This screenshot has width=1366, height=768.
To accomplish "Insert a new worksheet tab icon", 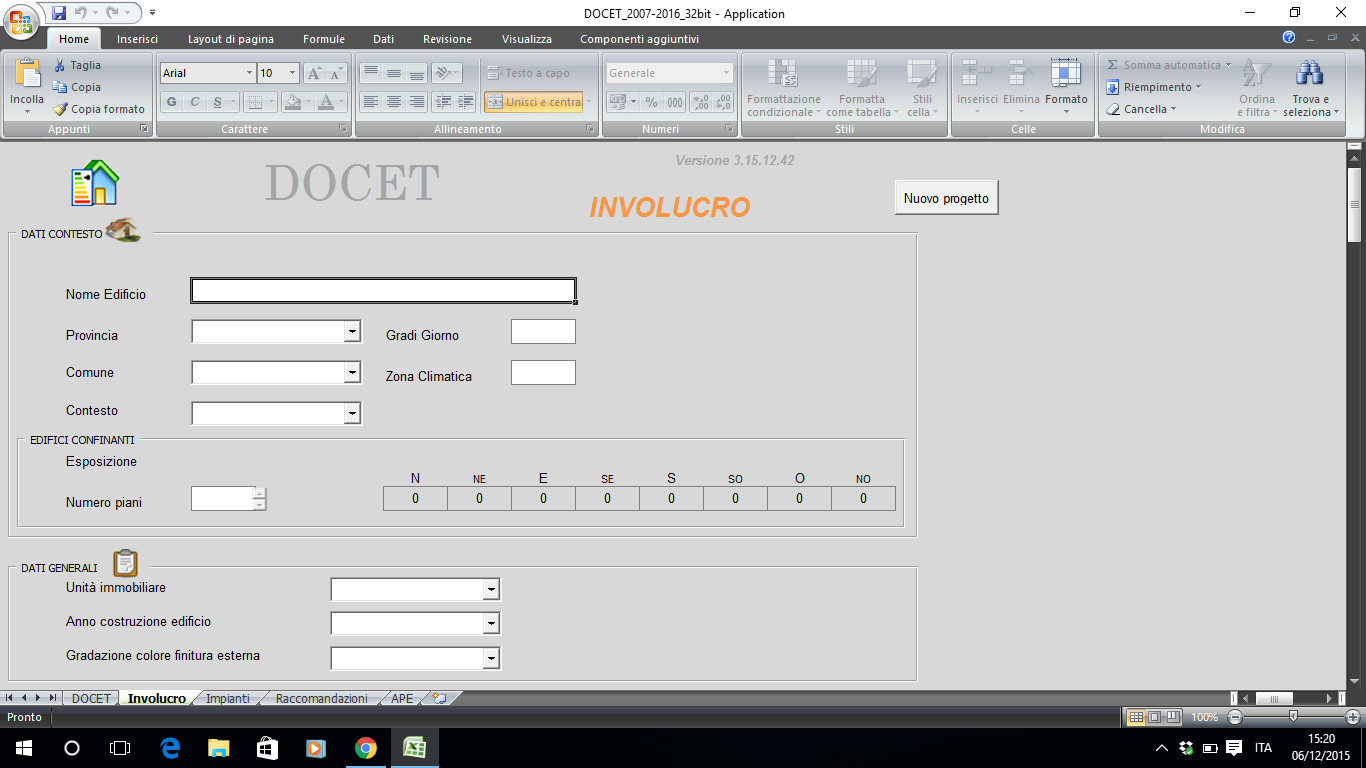I will (438, 698).
